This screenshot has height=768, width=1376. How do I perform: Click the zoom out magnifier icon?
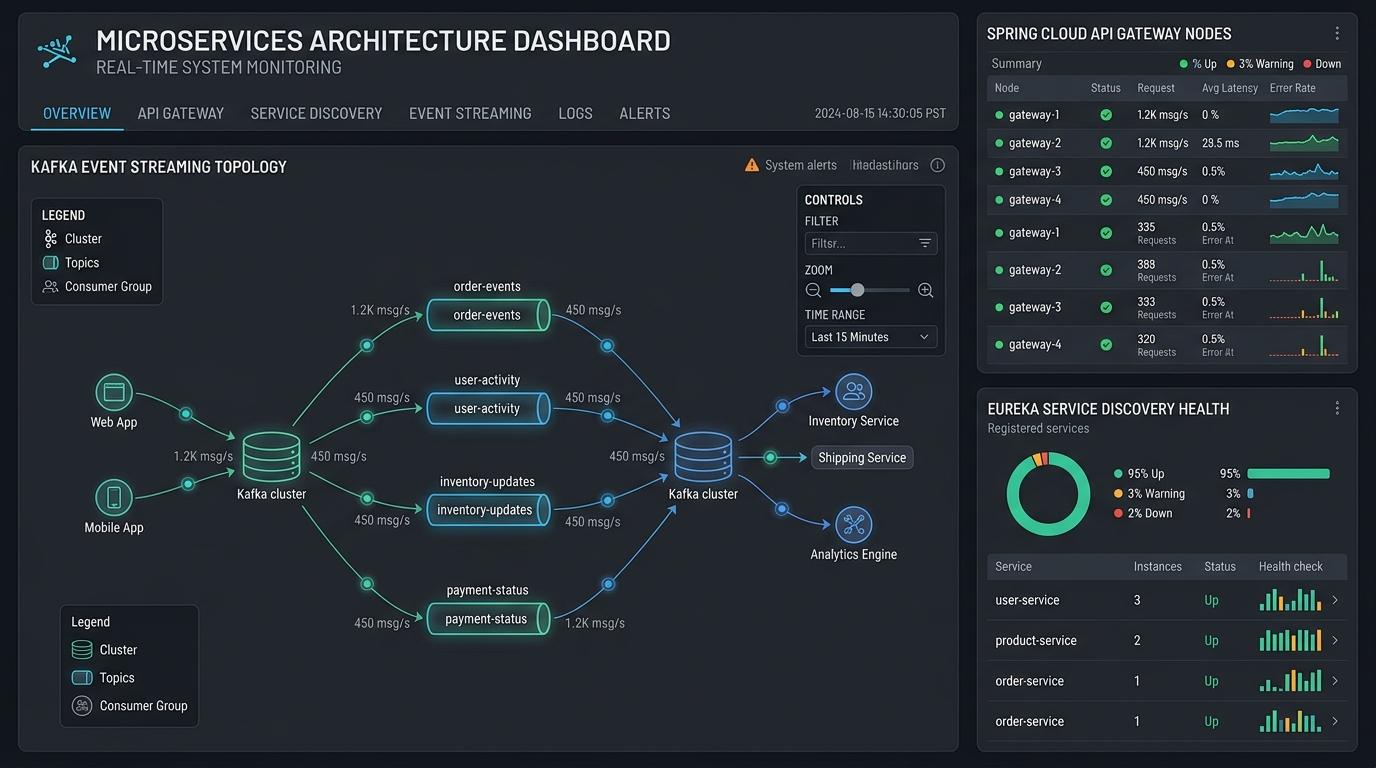point(813,290)
